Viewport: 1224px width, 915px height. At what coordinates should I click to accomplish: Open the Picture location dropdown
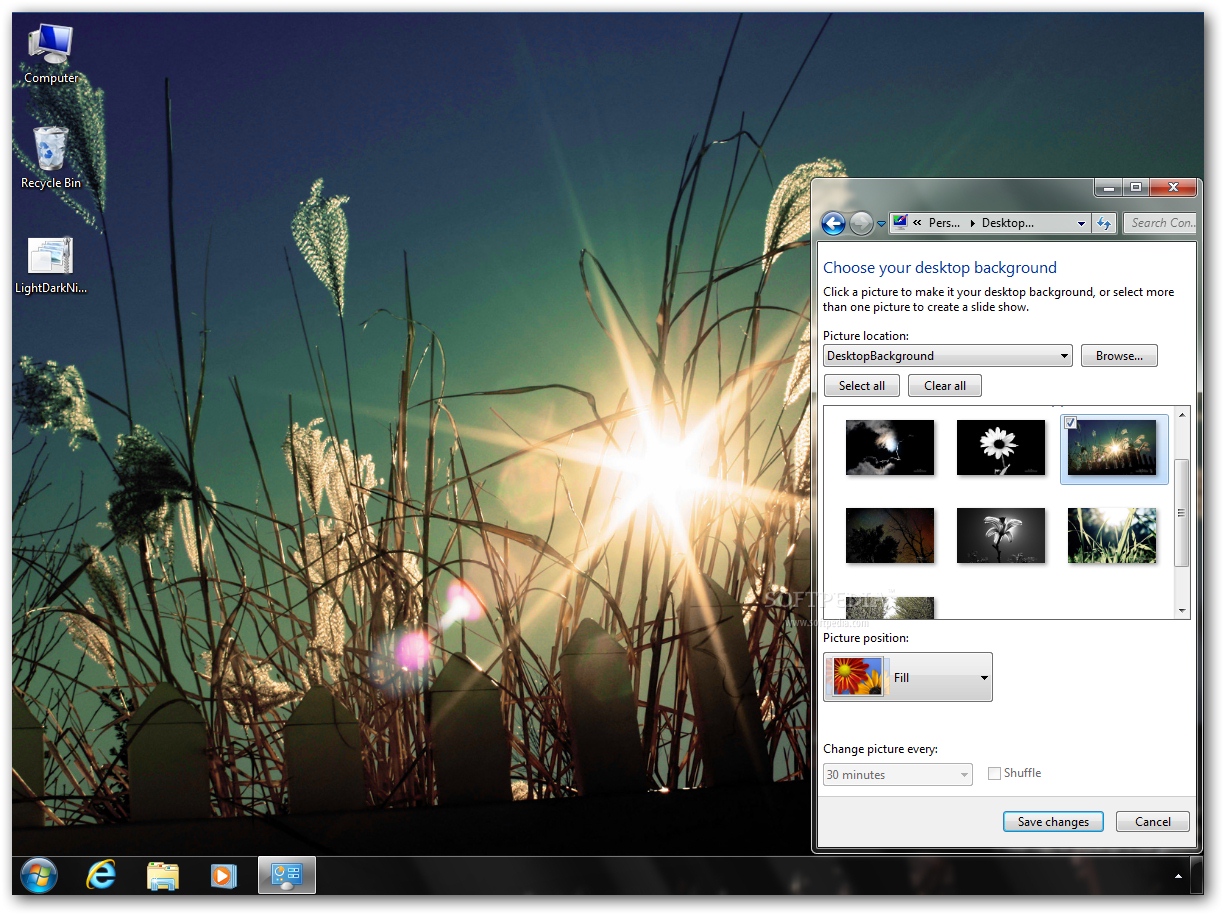click(x=948, y=356)
